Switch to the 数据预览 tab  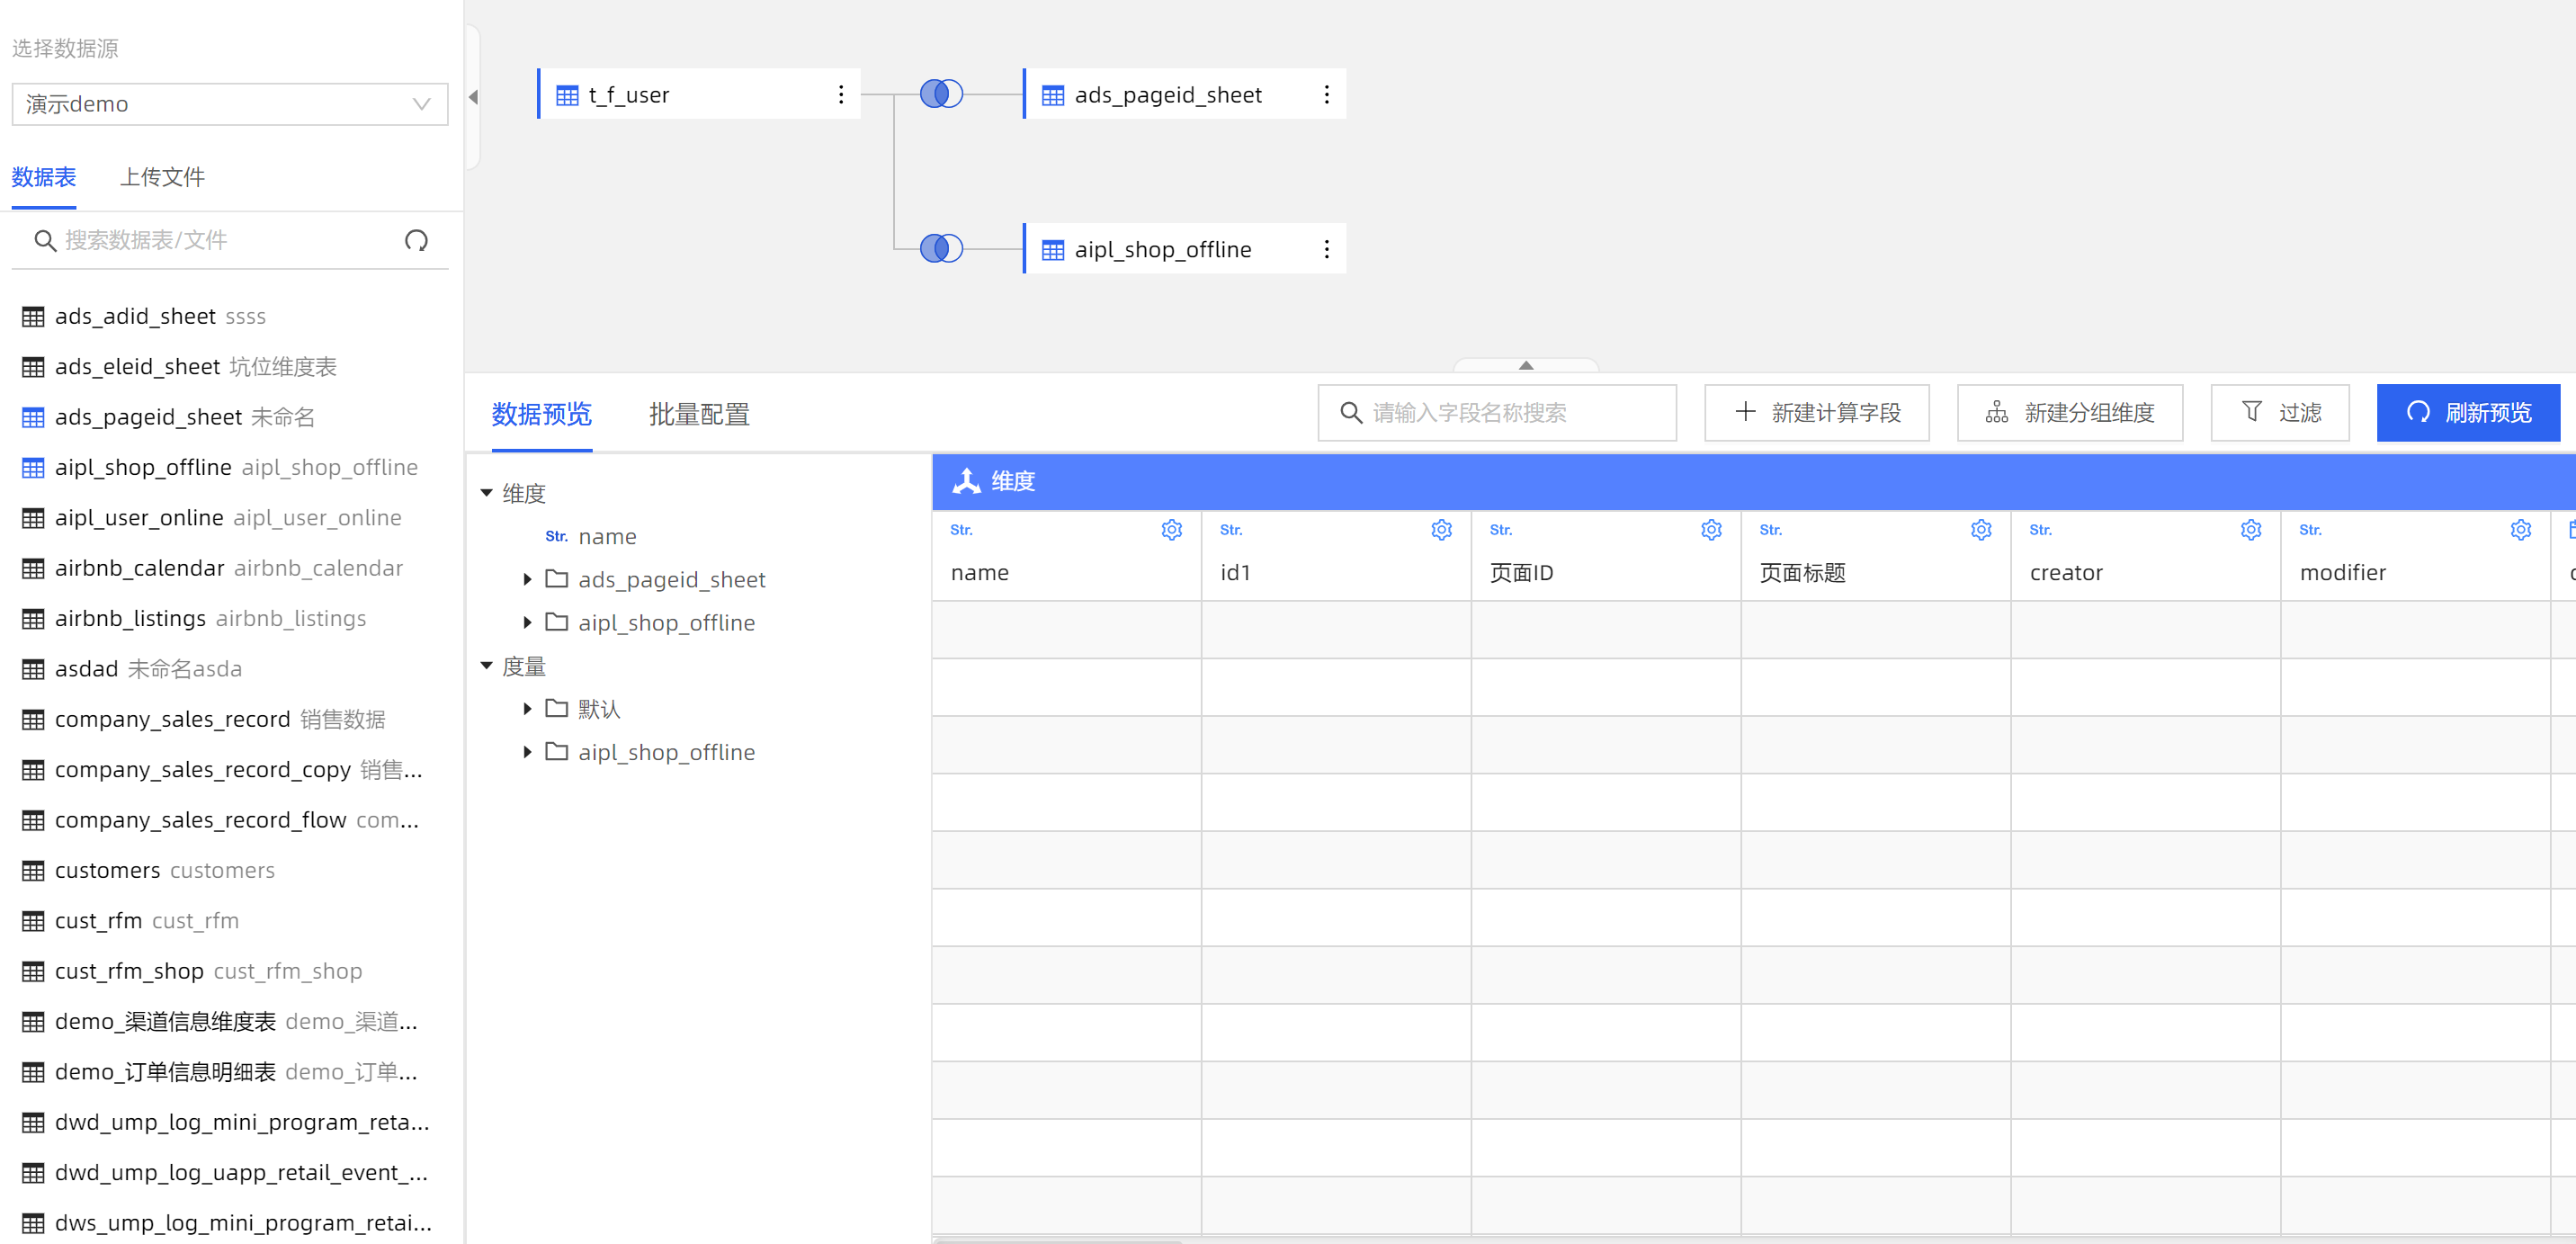(541, 414)
